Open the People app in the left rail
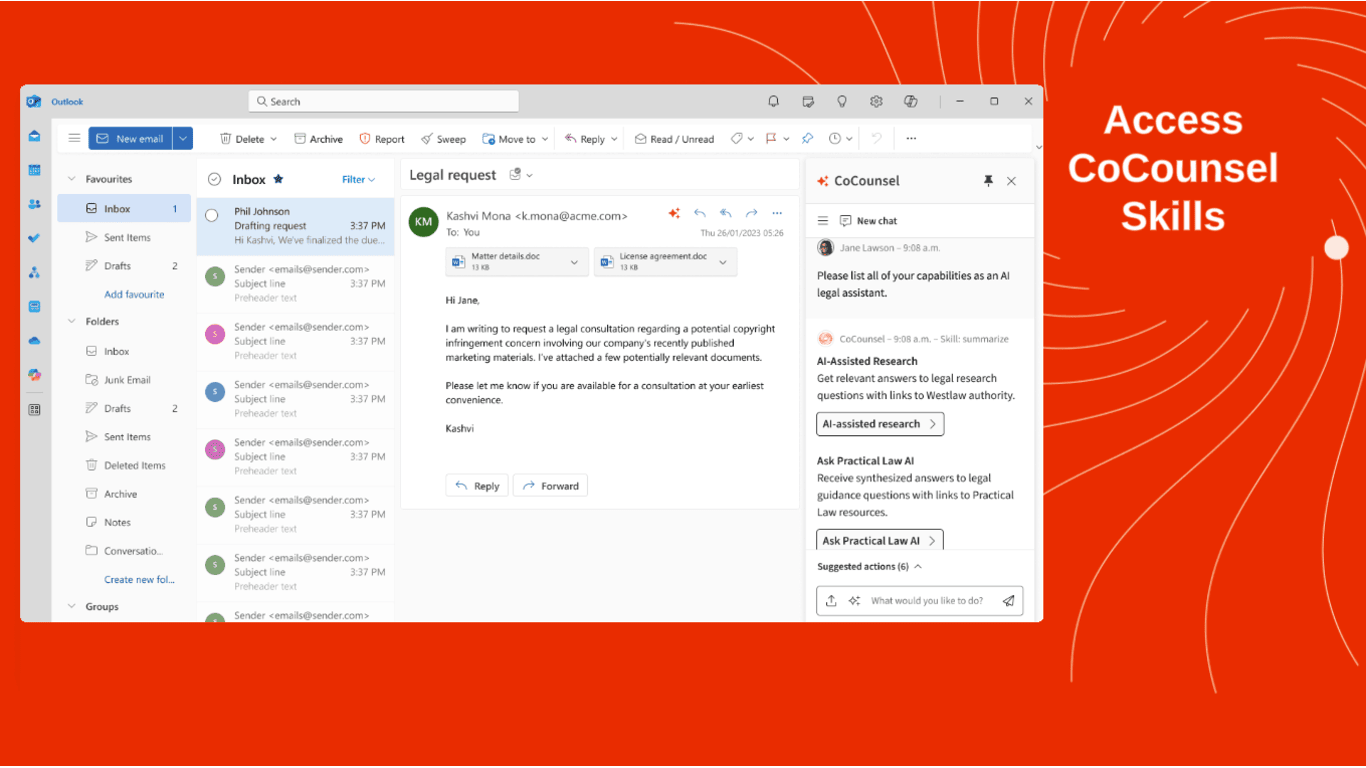Screen dimensions: 1366x768 34,204
